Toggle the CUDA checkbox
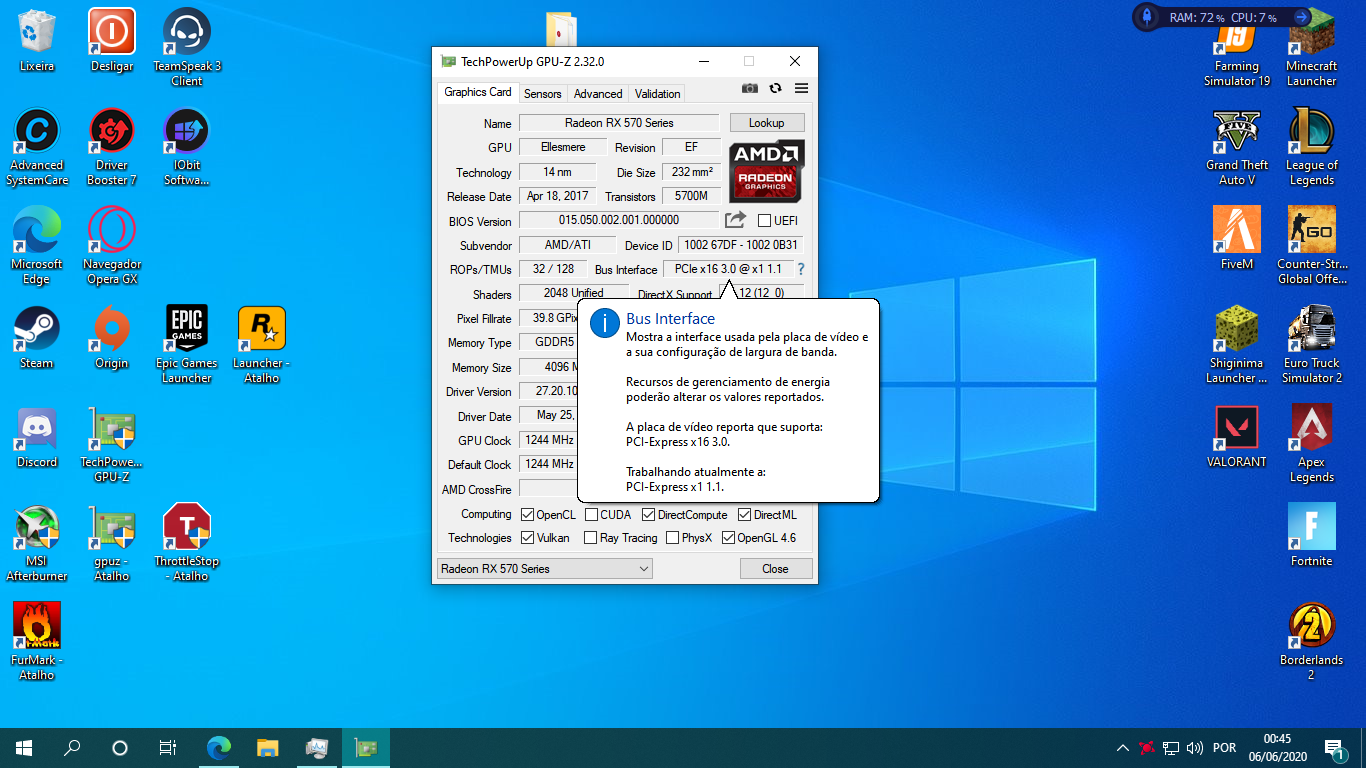The height and width of the screenshot is (768, 1366). [592, 515]
